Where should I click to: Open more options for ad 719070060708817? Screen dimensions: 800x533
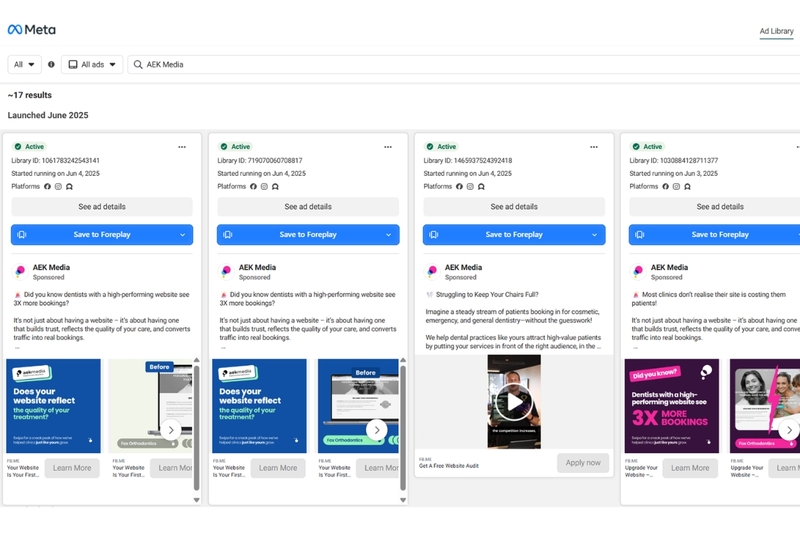388,147
